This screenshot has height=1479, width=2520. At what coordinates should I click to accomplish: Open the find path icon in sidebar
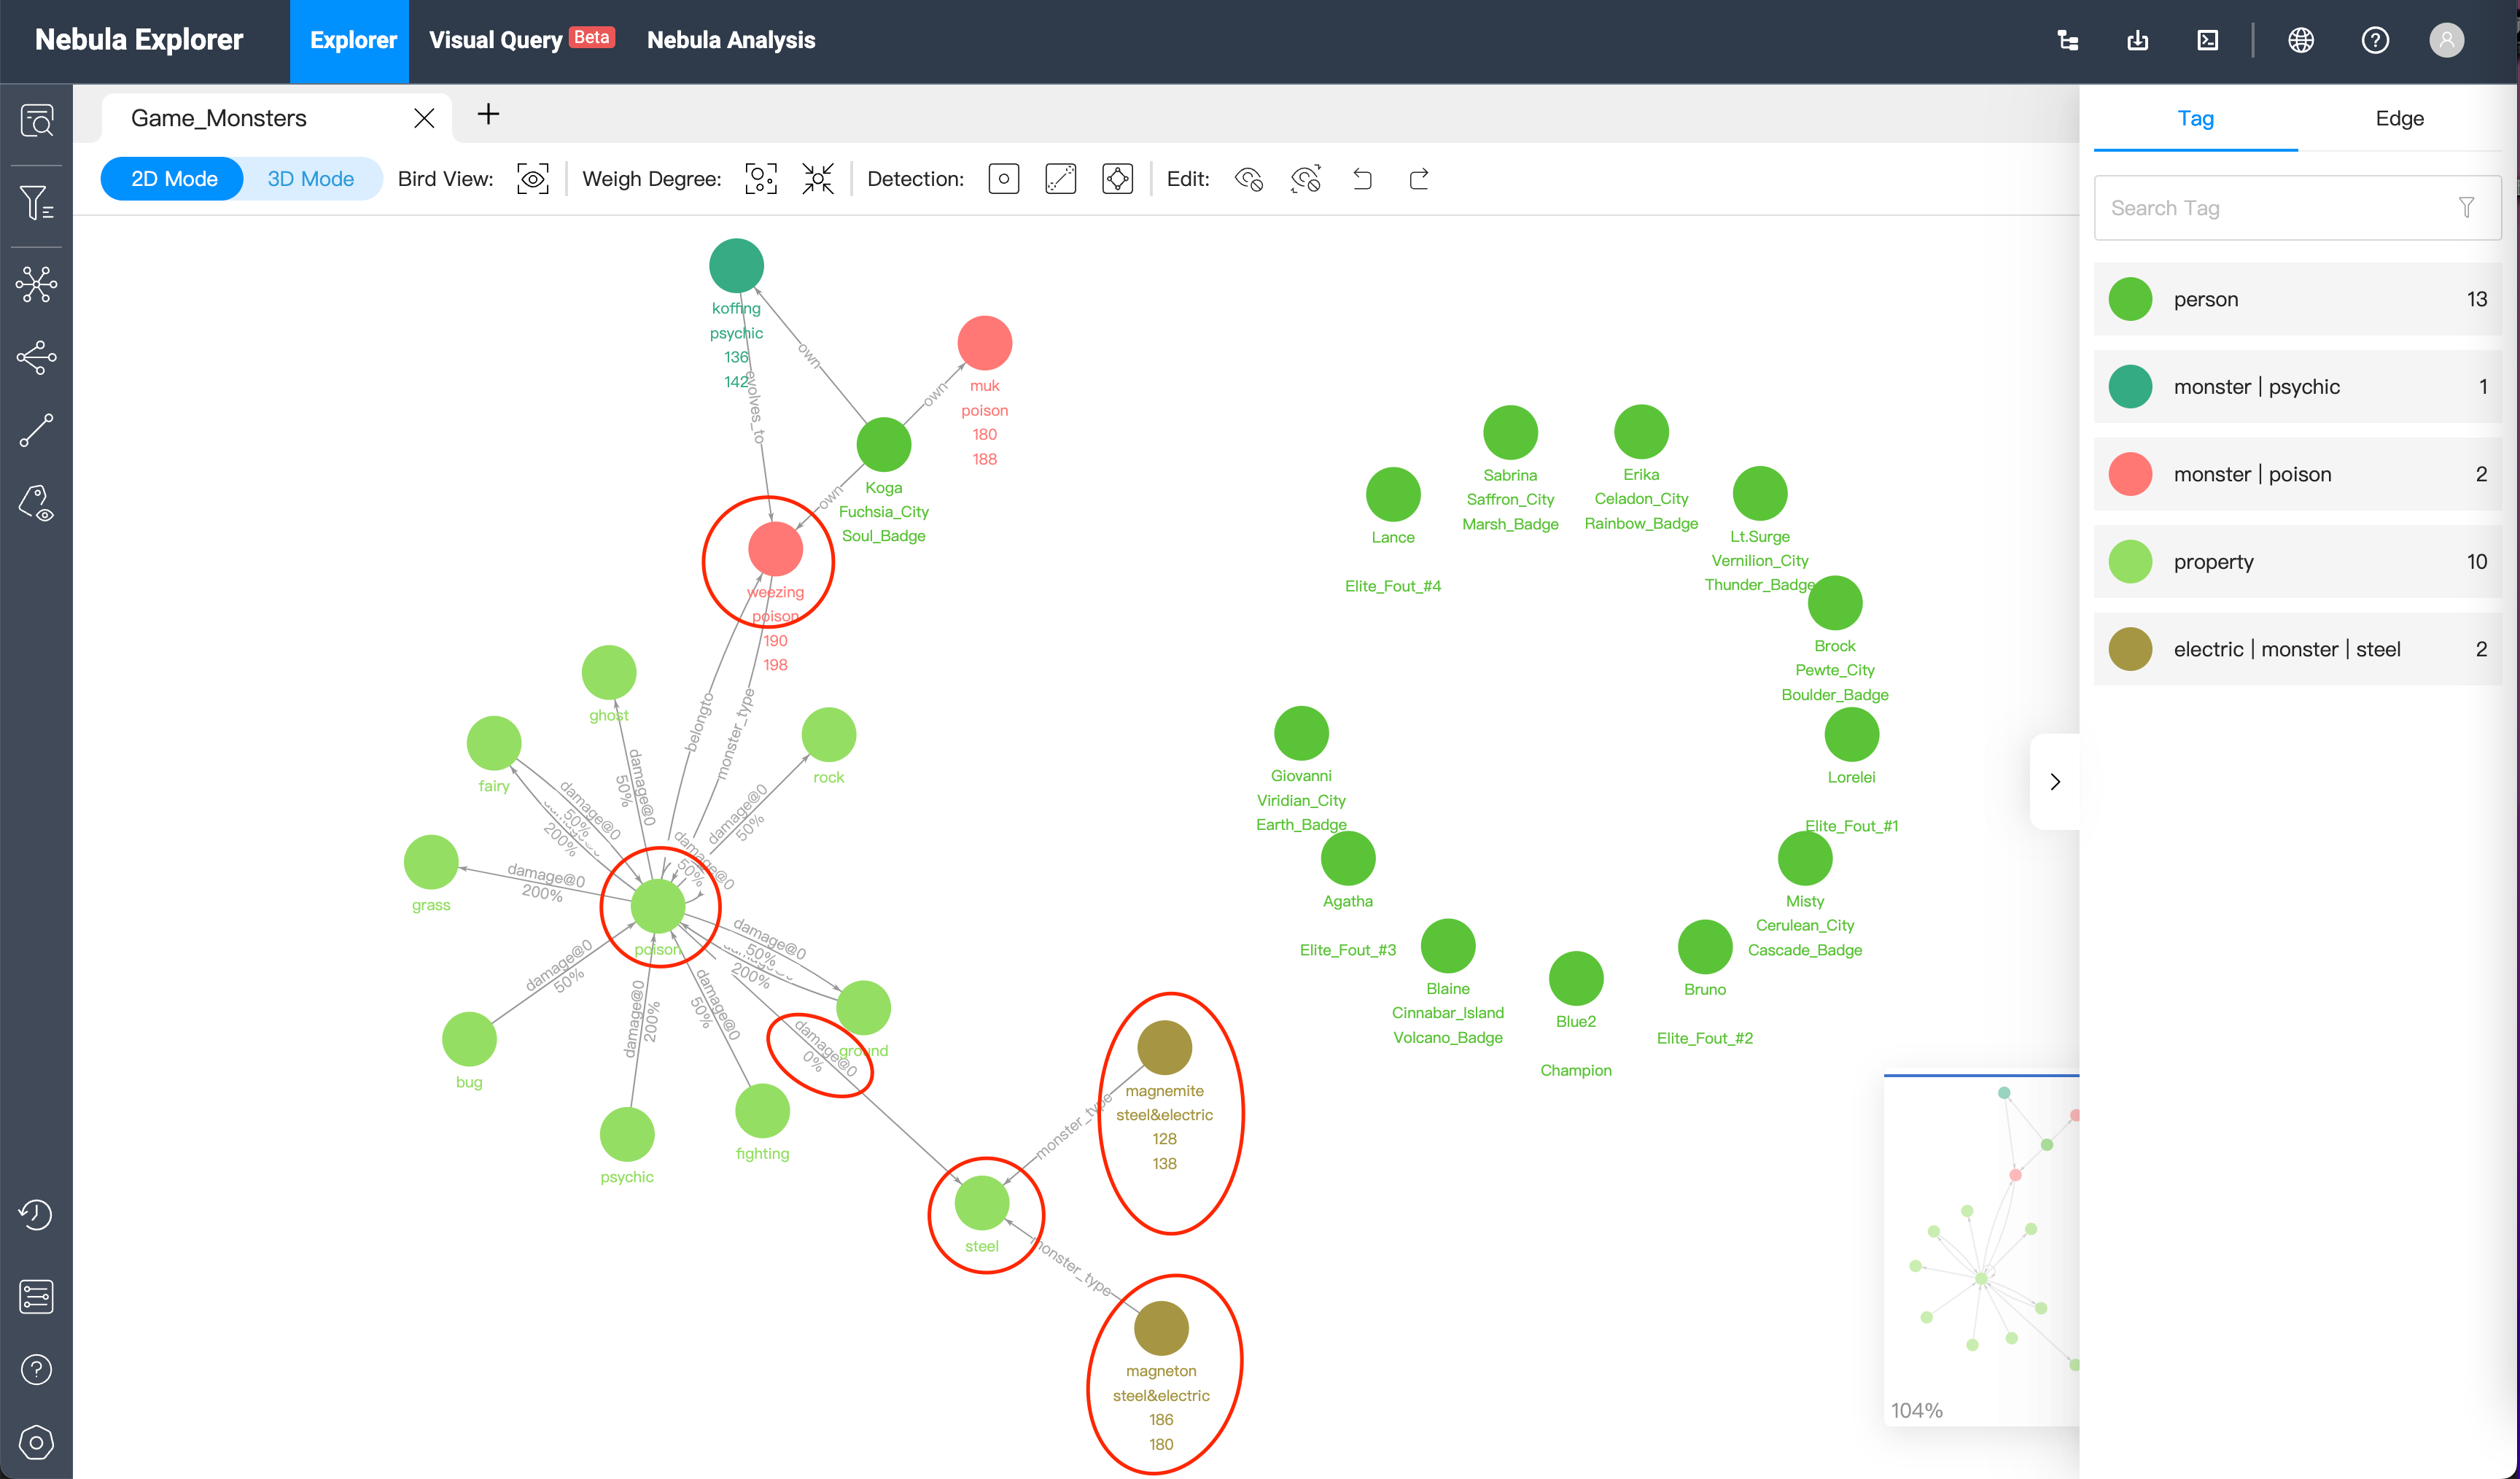37,430
